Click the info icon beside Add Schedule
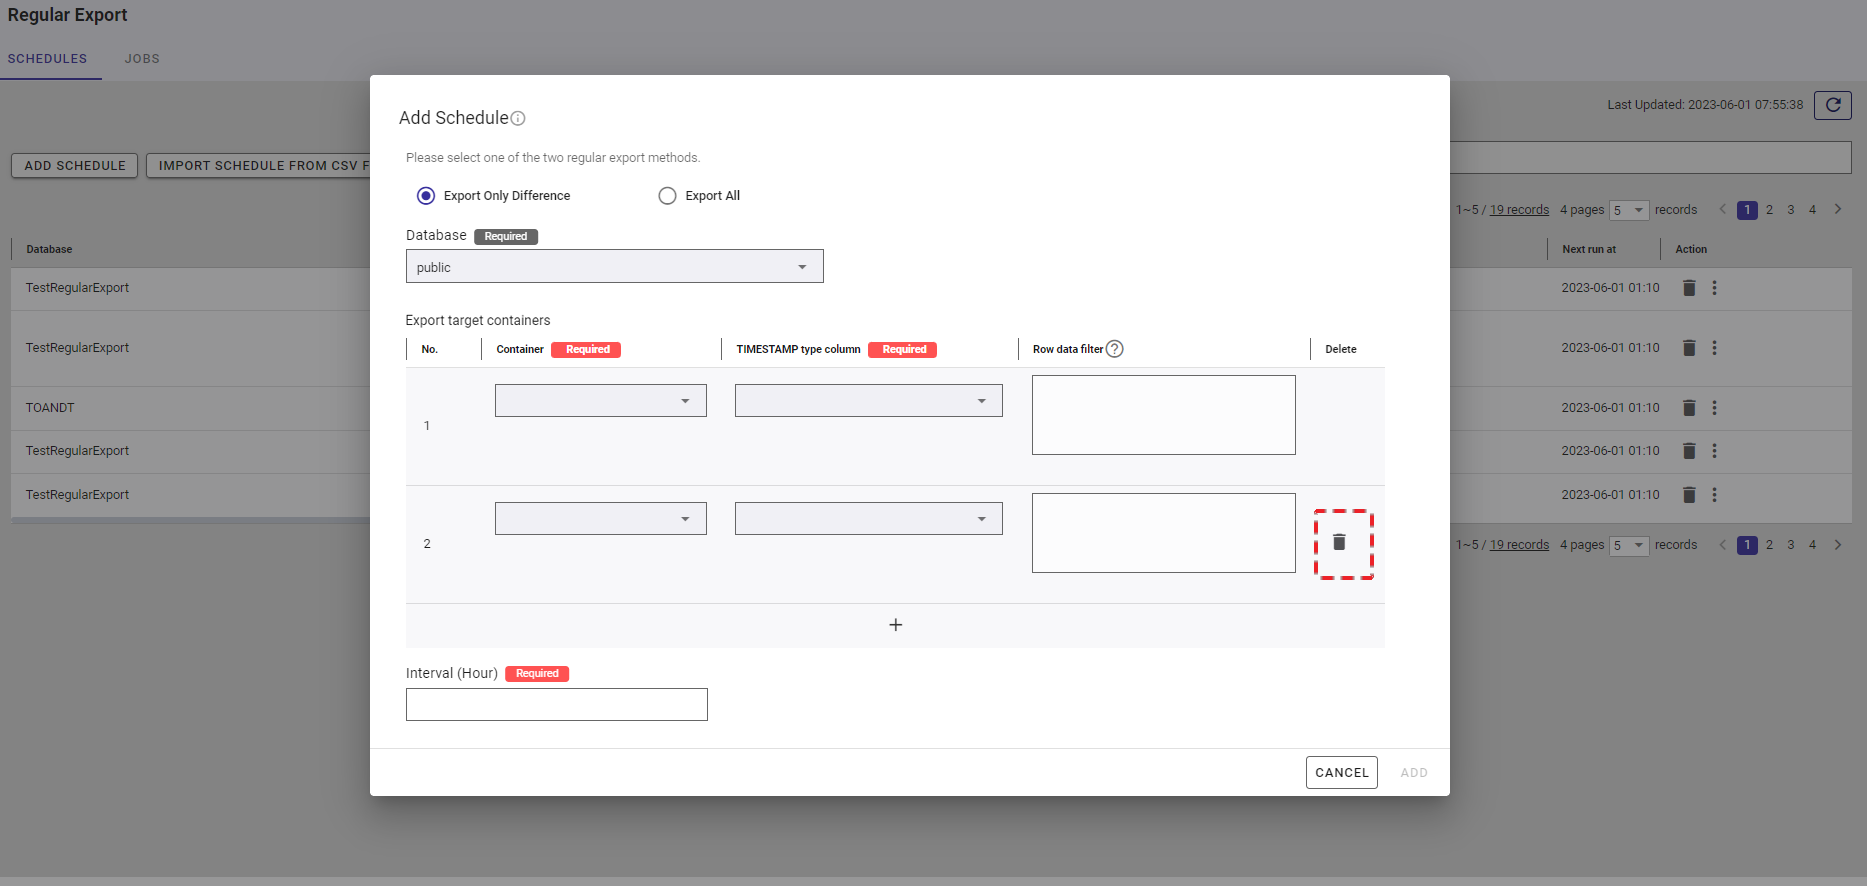Image resolution: width=1867 pixels, height=886 pixels. click(x=518, y=119)
